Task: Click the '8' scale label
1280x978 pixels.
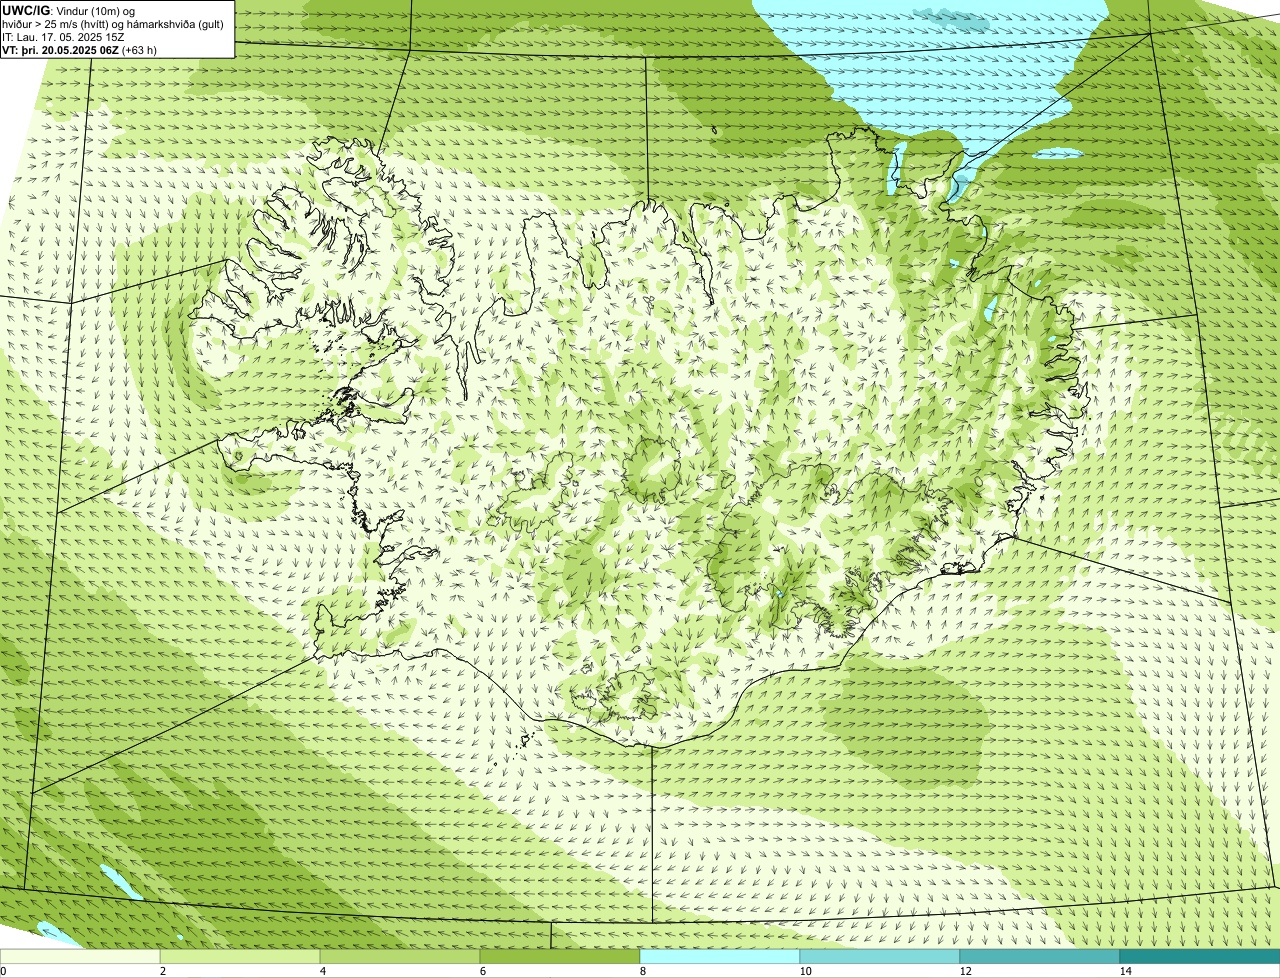Action: coord(642,971)
